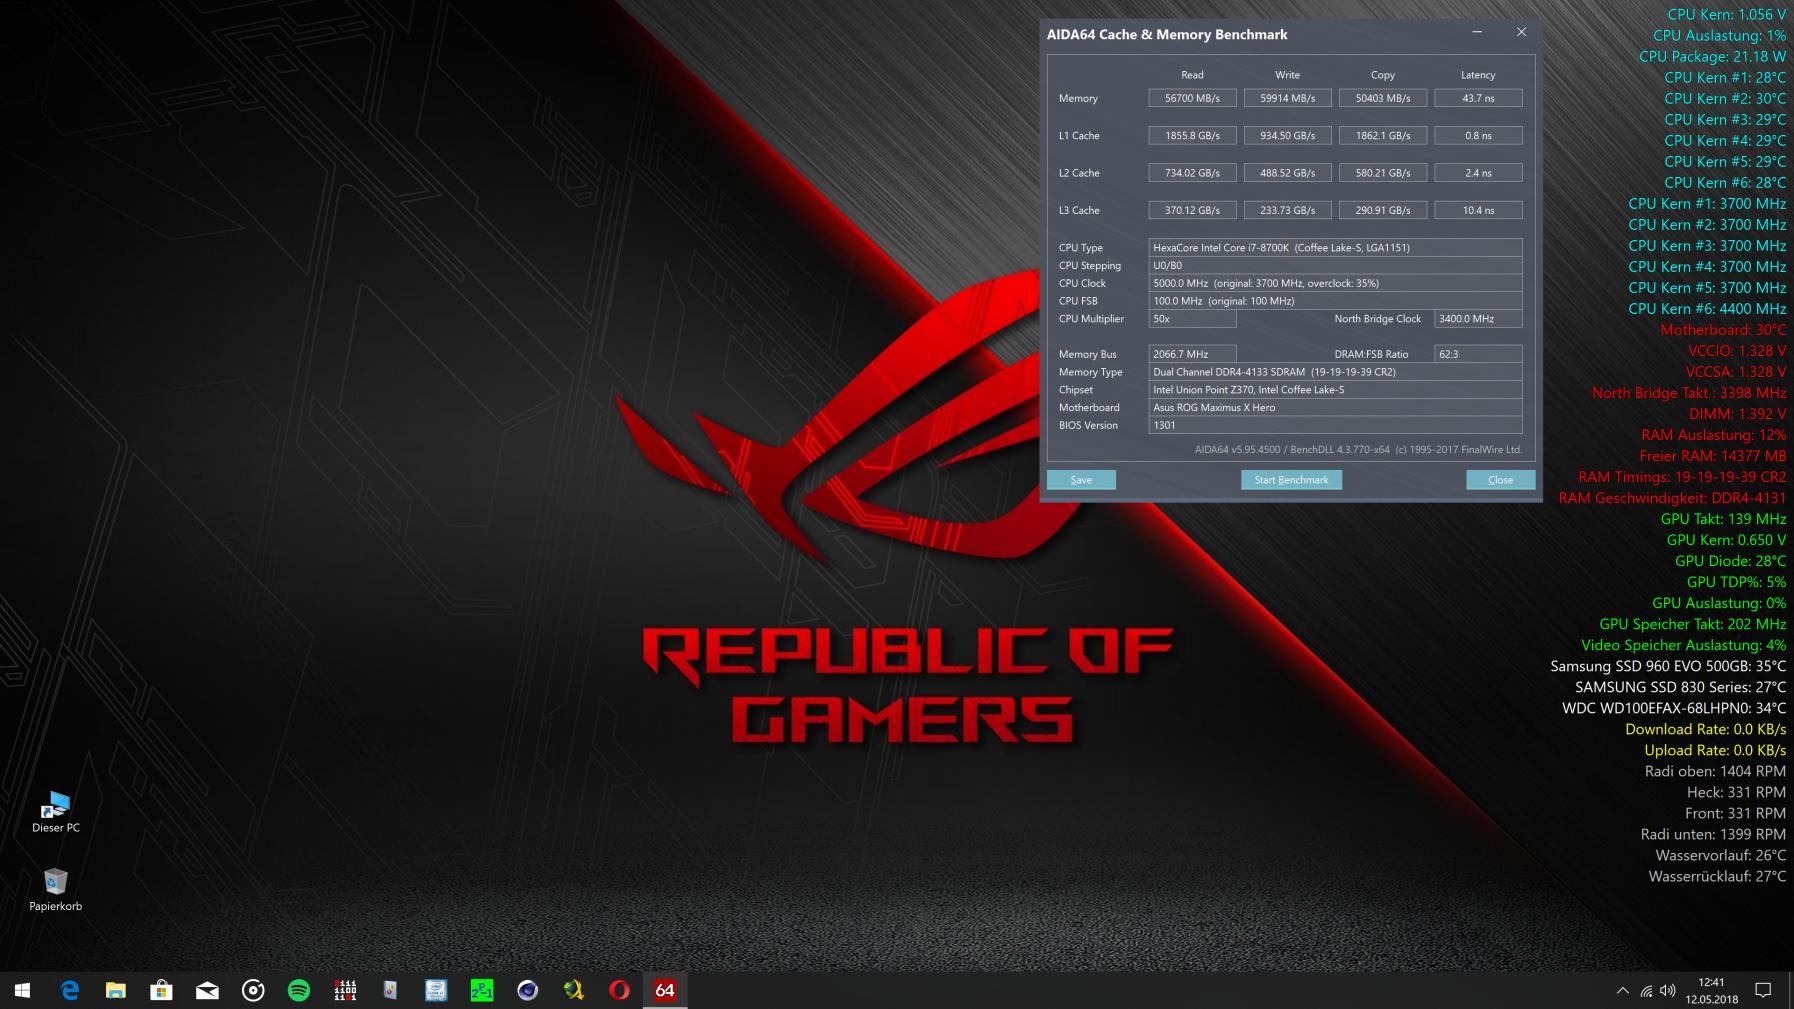Click L2 Cache Copy value 580.21 GB/s
1794x1009 pixels.
click(1383, 173)
